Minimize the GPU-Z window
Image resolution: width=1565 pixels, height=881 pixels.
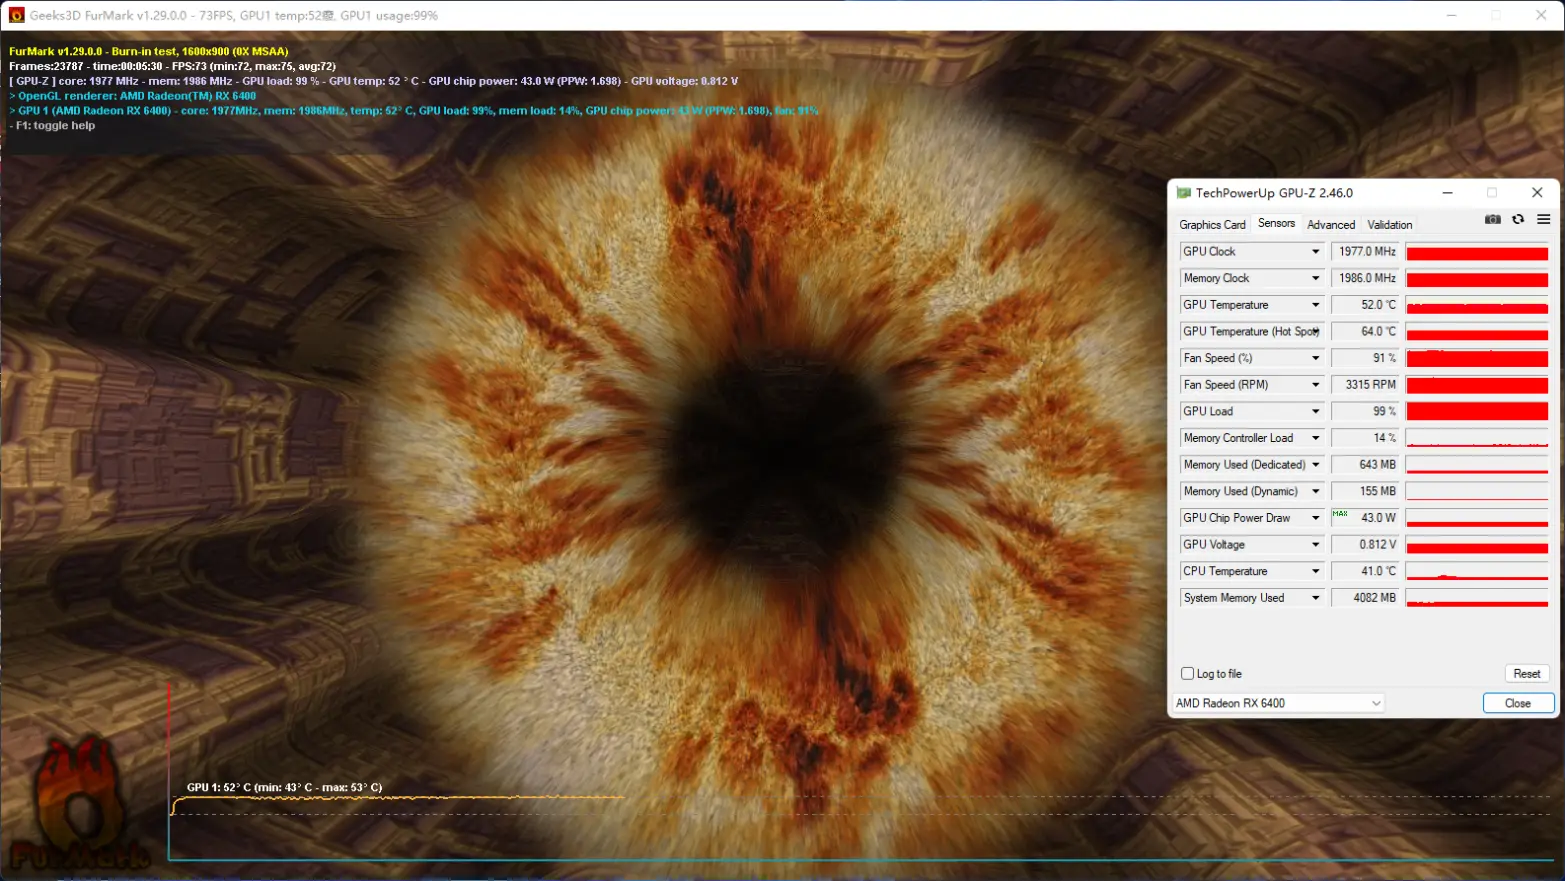coord(1447,193)
